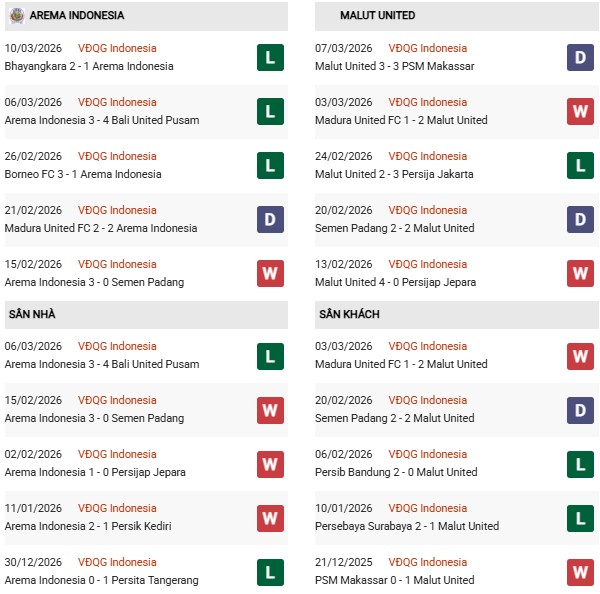Click the D badge for Malut United vs PSM Makassar
Image resolution: width=600 pixels, height=594 pixels.
tap(580, 57)
